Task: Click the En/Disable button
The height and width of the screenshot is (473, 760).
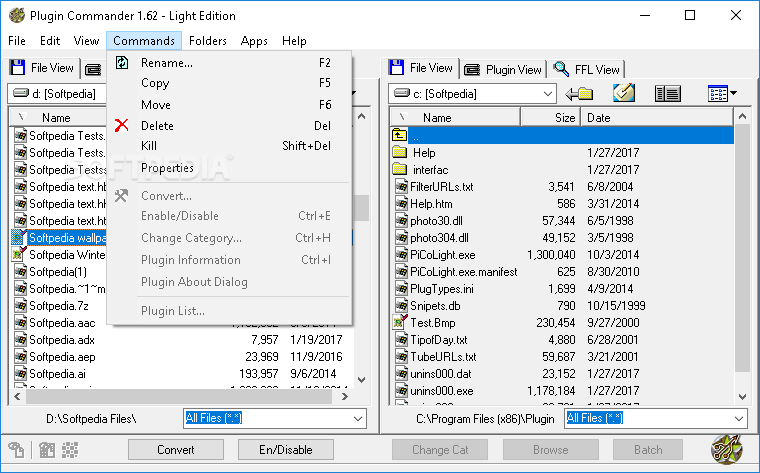Action: point(285,450)
